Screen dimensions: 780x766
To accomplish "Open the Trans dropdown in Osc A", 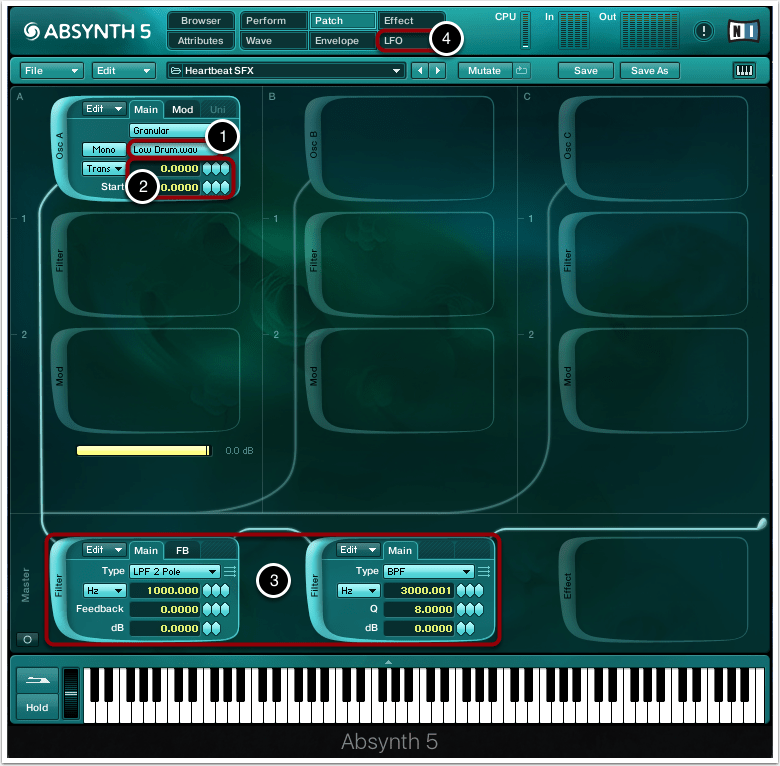I will point(103,169).
